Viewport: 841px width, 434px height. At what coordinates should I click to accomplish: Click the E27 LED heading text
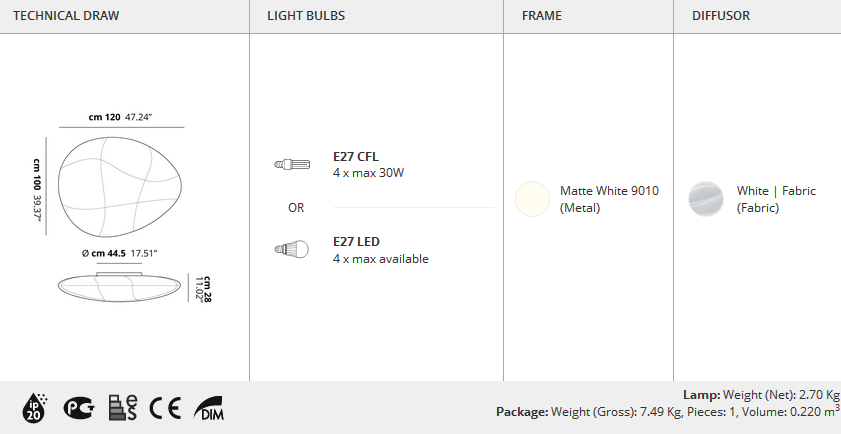pos(356,242)
